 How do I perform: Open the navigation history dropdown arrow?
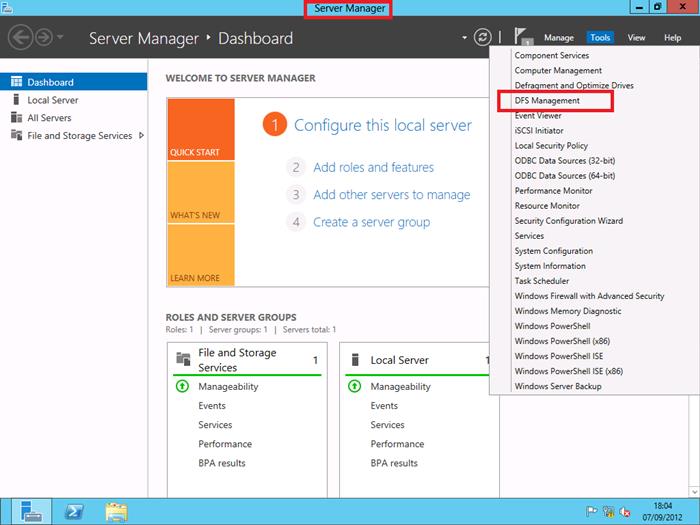(60, 37)
